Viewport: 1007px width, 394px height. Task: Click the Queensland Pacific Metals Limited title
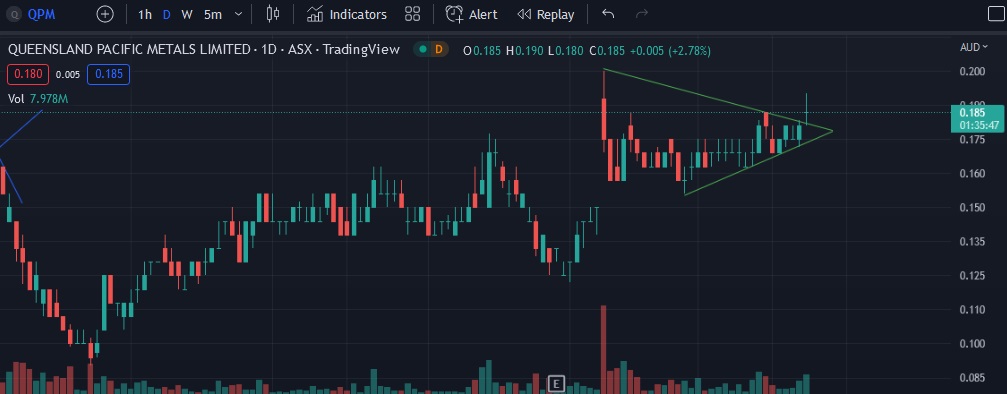(x=128, y=49)
